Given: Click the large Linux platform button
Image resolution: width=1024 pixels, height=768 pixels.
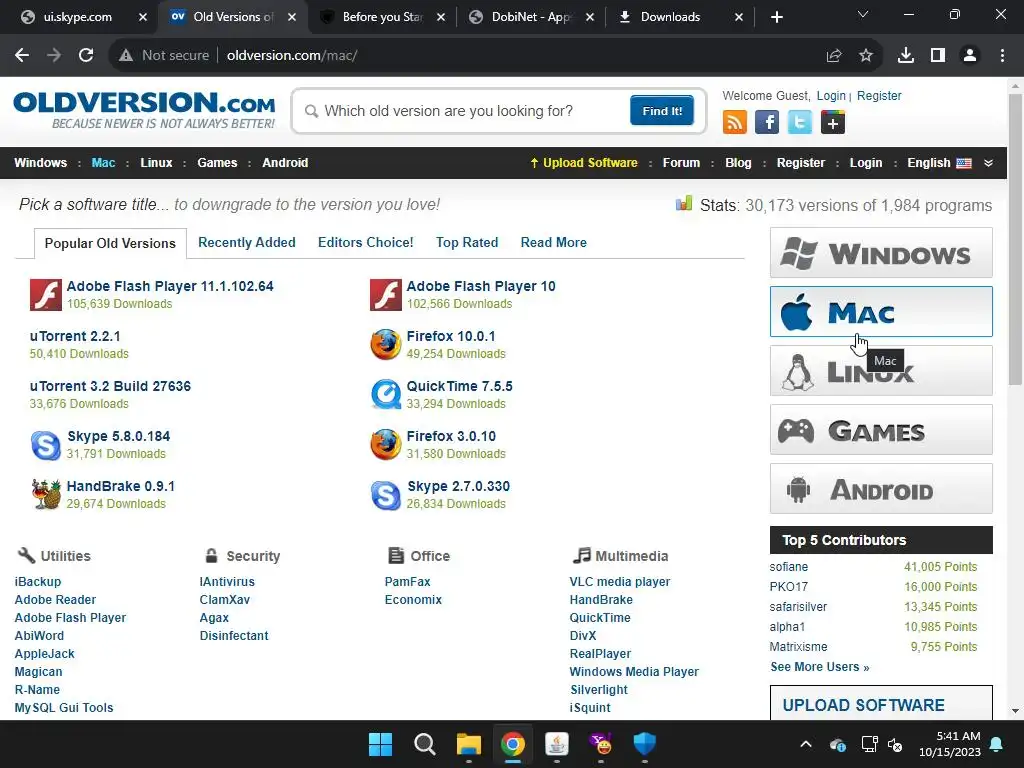Looking at the screenshot, I should point(881,371).
